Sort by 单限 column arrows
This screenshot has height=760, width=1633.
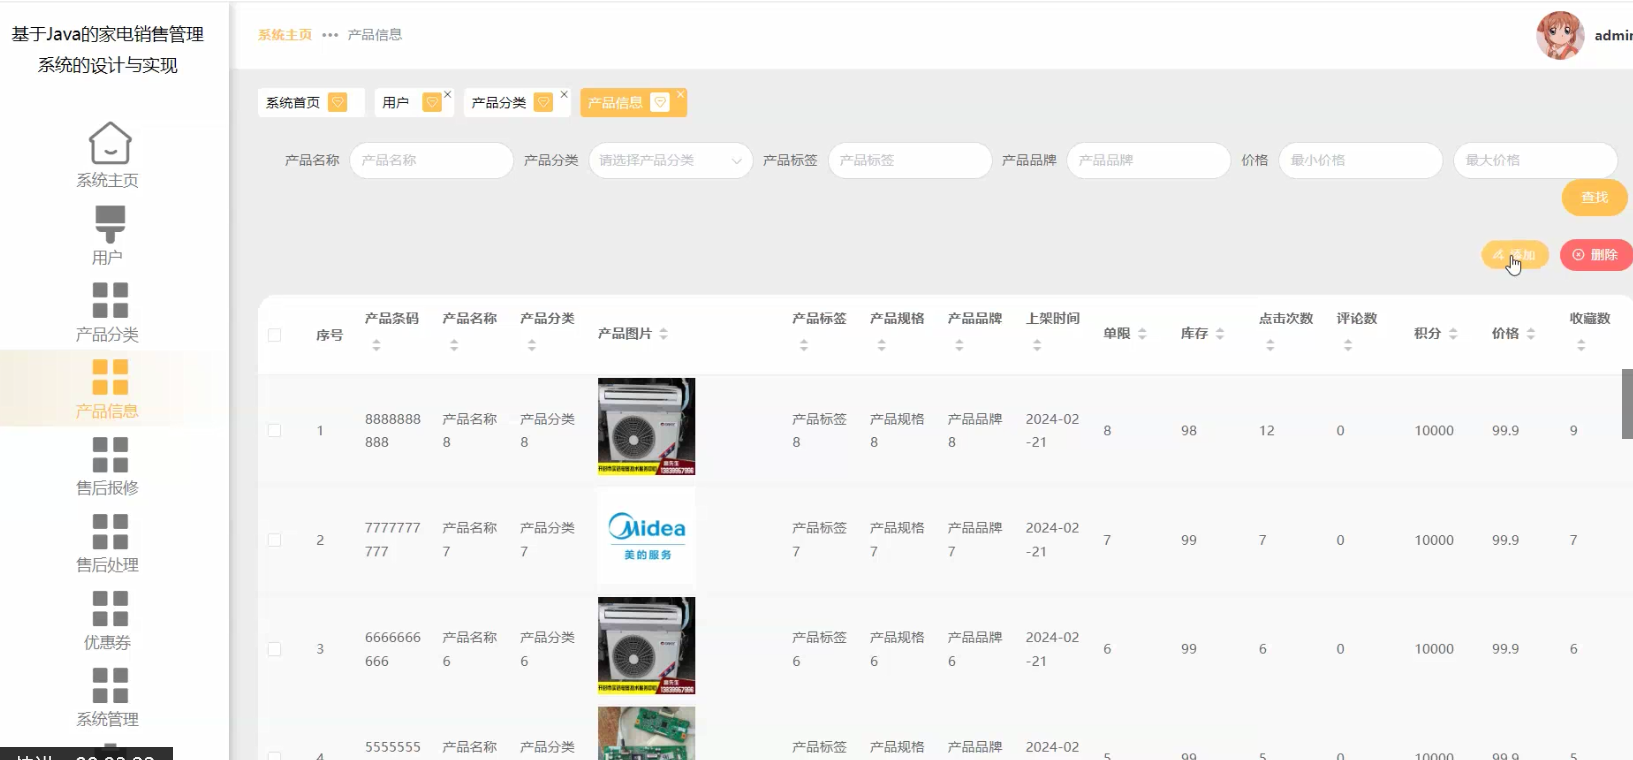[1142, 334]
